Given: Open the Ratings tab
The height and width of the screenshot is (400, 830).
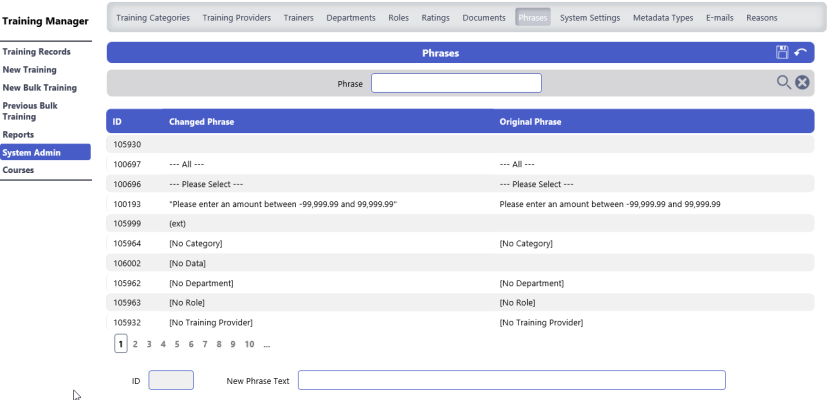Looking at the screenshot, I should tap(436, 17).
